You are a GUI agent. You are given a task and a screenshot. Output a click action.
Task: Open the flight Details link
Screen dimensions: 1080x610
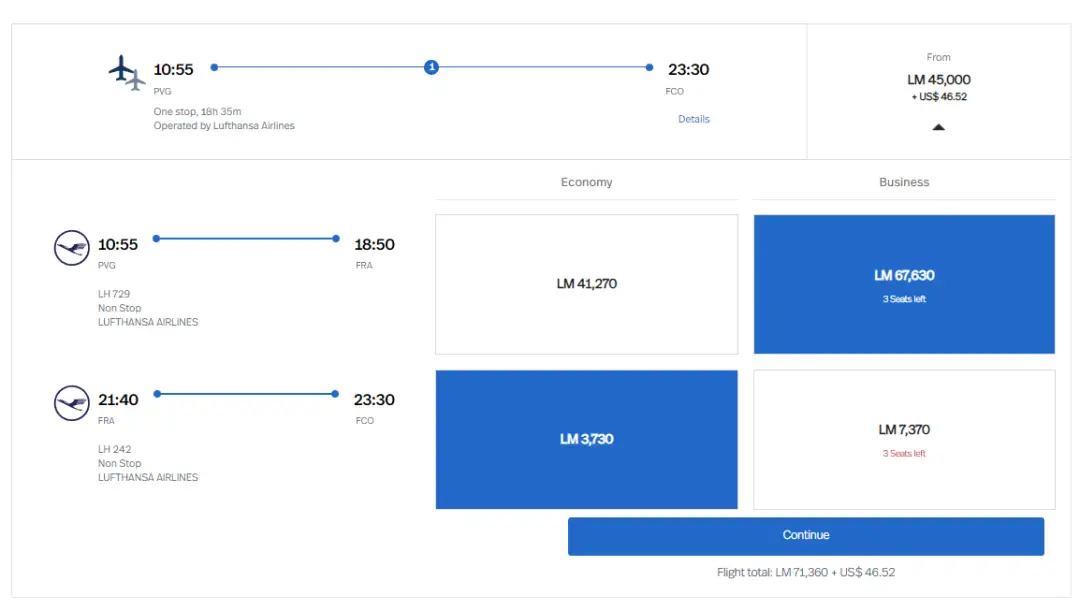[693, 119]
